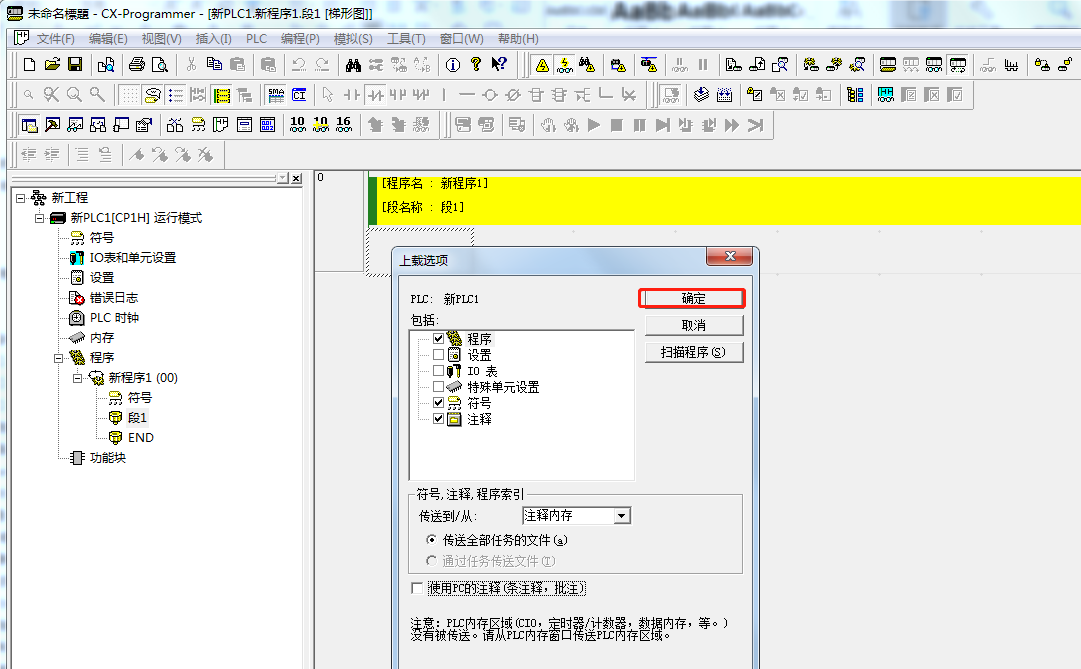Collapse the 新工程 tree root
Viewport: 1081px width, 669px height.
pyautogui.click(x=21, y=198)
